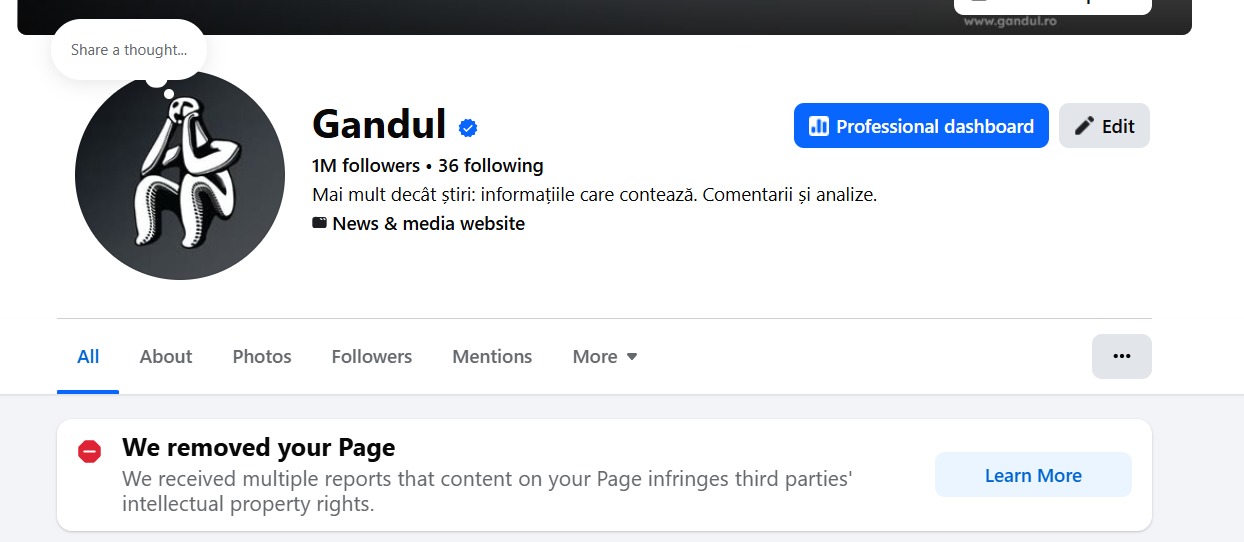Go to the Followers tab

point(372,356)
